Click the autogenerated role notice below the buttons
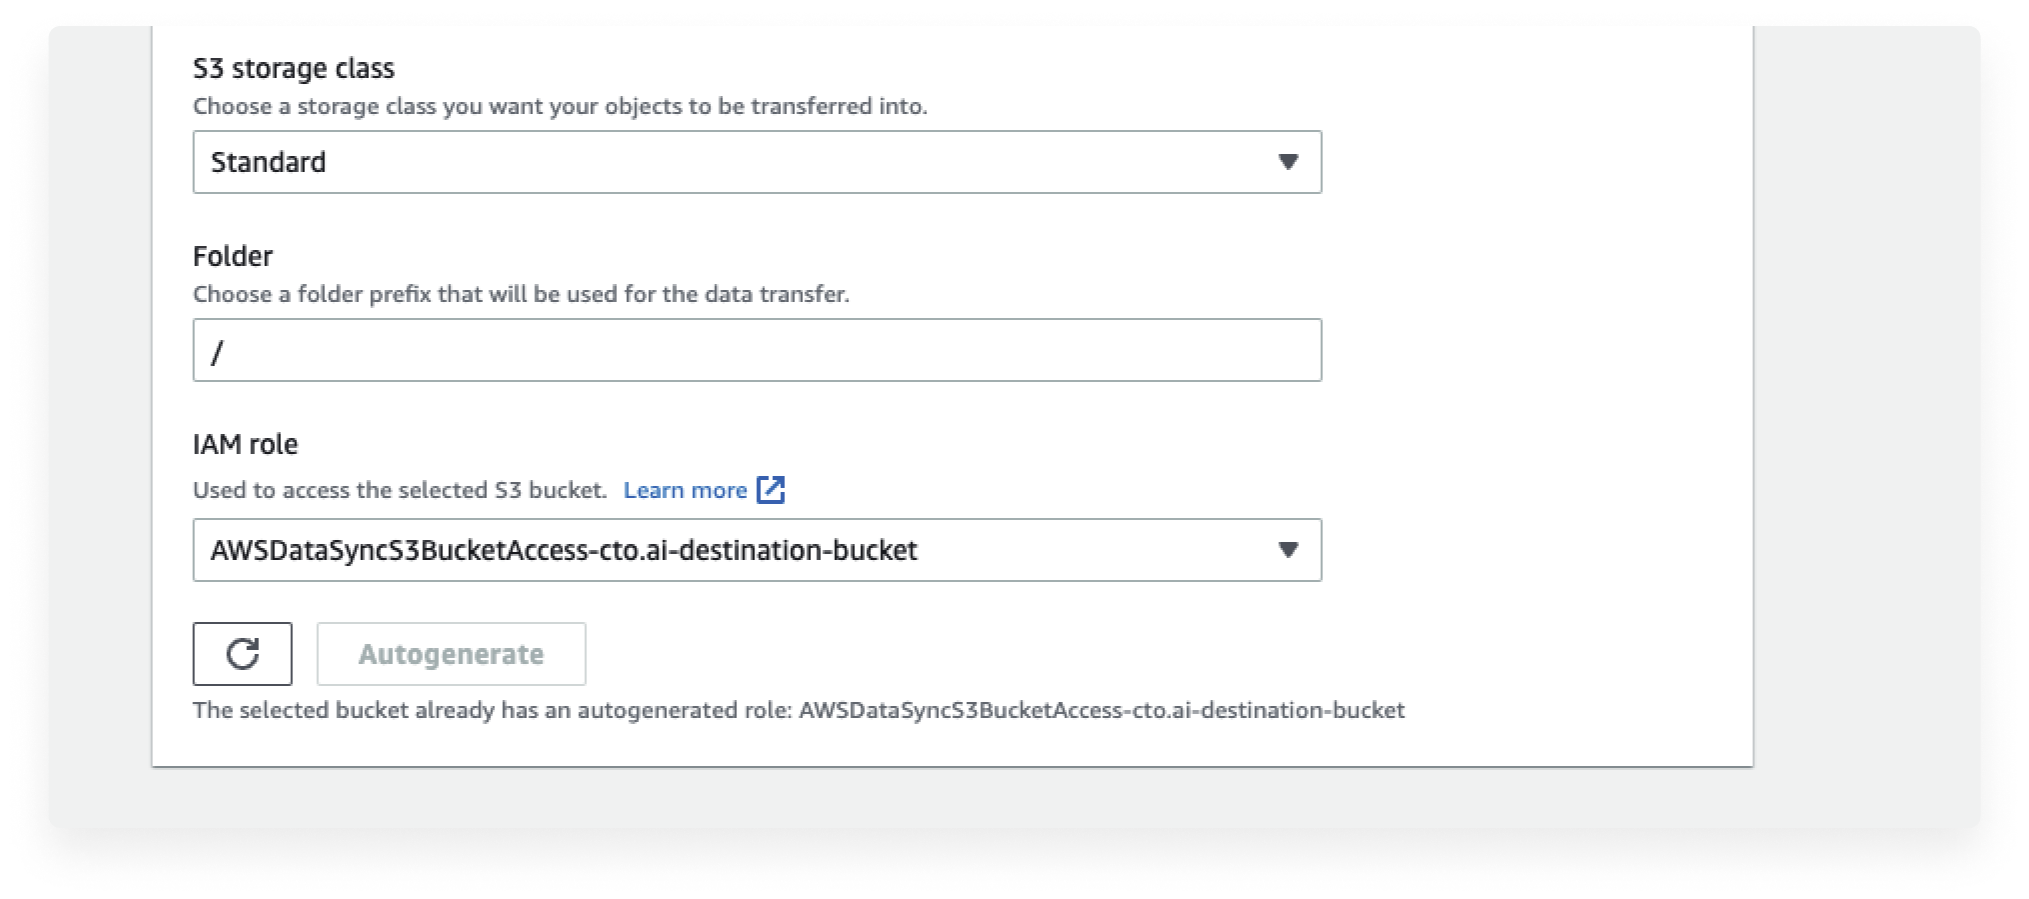Image resolution: width=2029 pixels, height=899 pixels. pos(799,710)
